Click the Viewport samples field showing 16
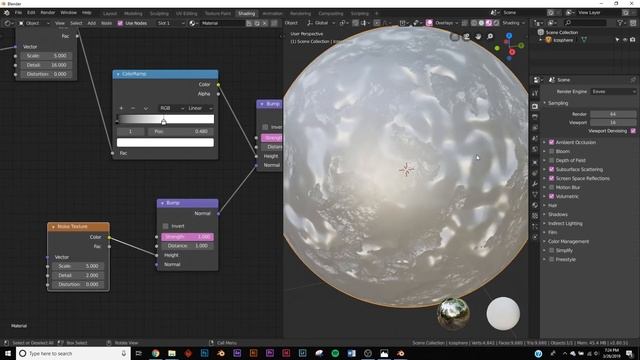The height and width of the screenshot is (360, 640). point(613,122)
